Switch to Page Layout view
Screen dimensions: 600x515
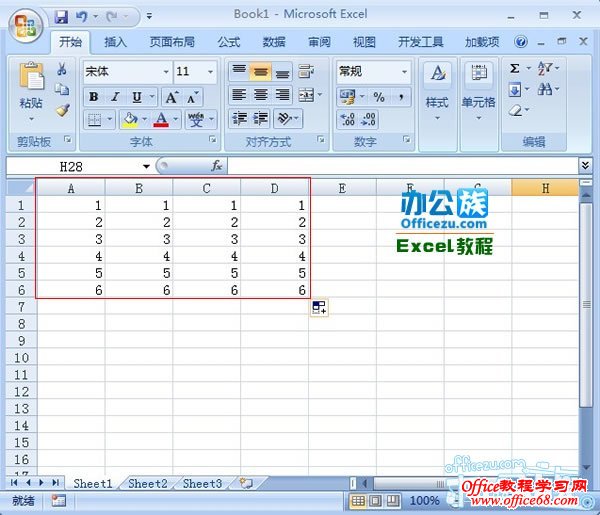click(x=375, y=500)
